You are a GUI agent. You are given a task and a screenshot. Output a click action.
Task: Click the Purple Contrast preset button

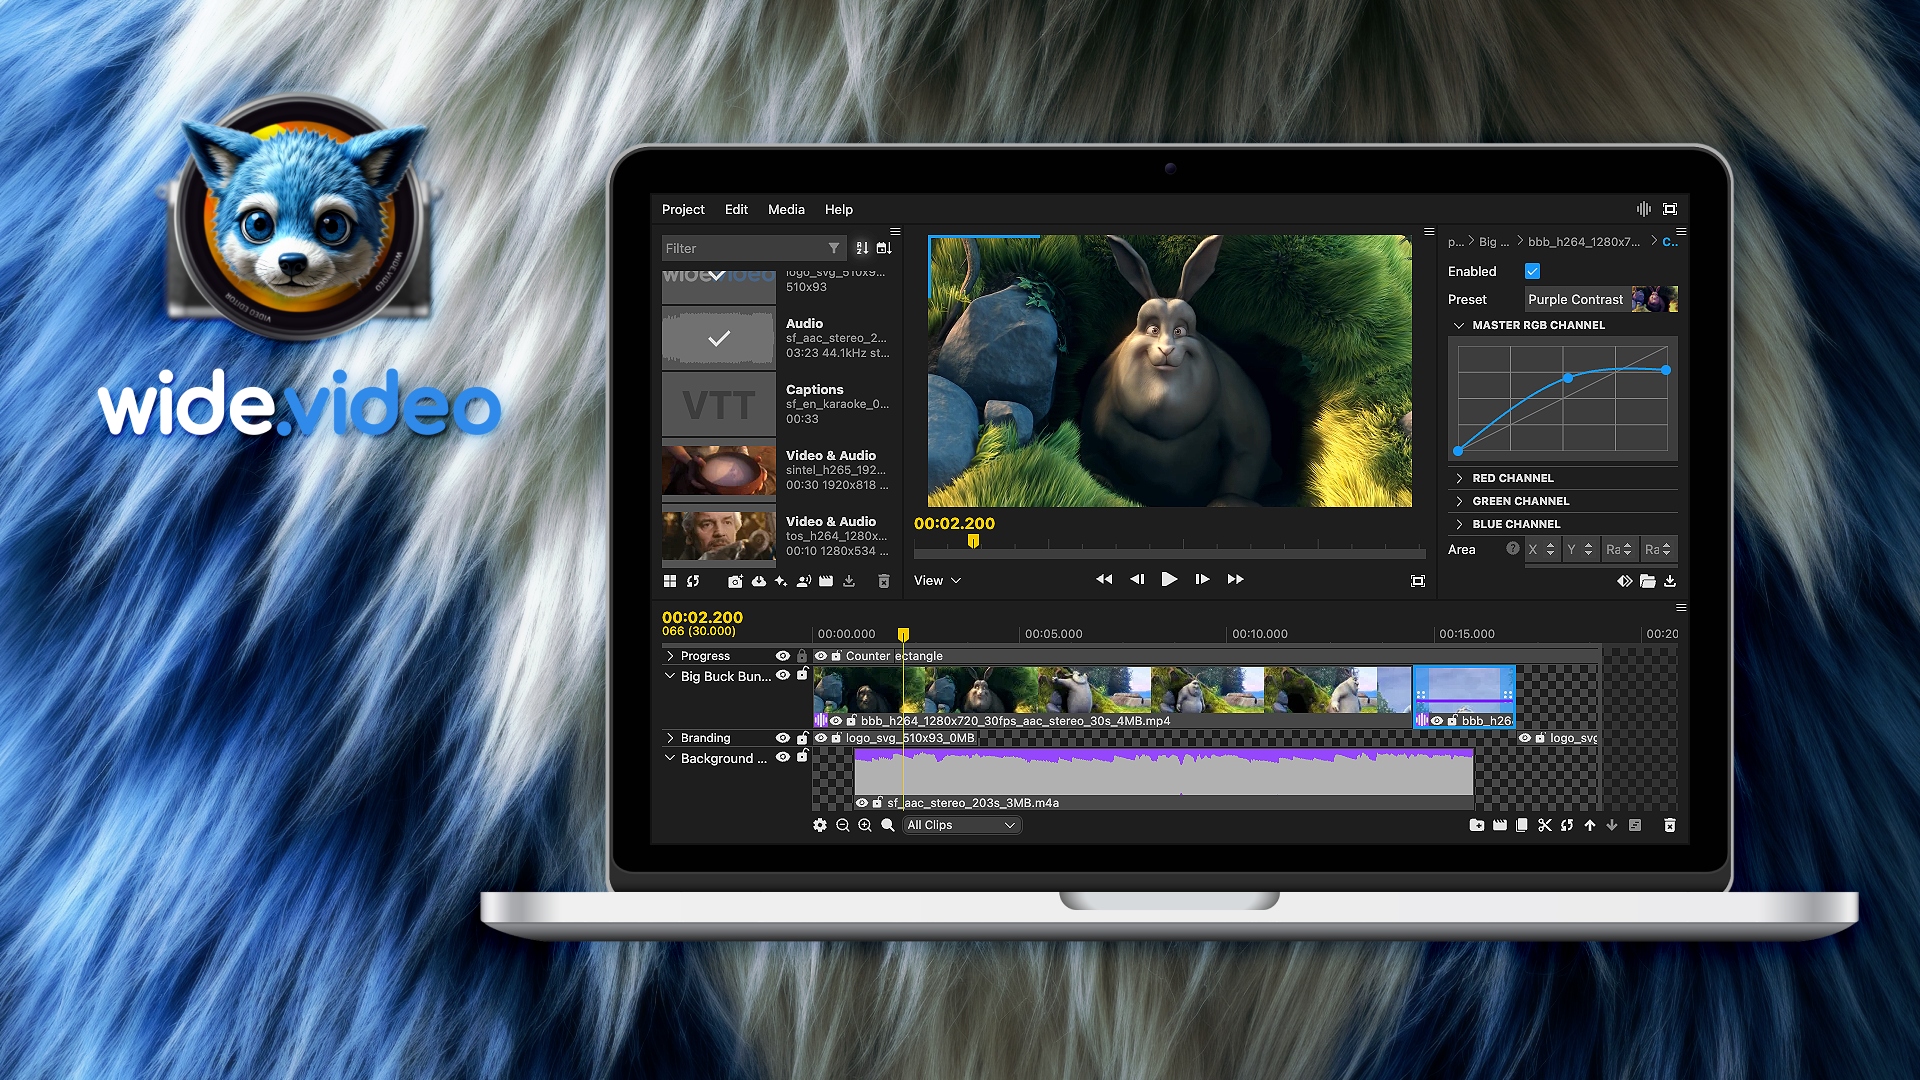(1576, 299)
